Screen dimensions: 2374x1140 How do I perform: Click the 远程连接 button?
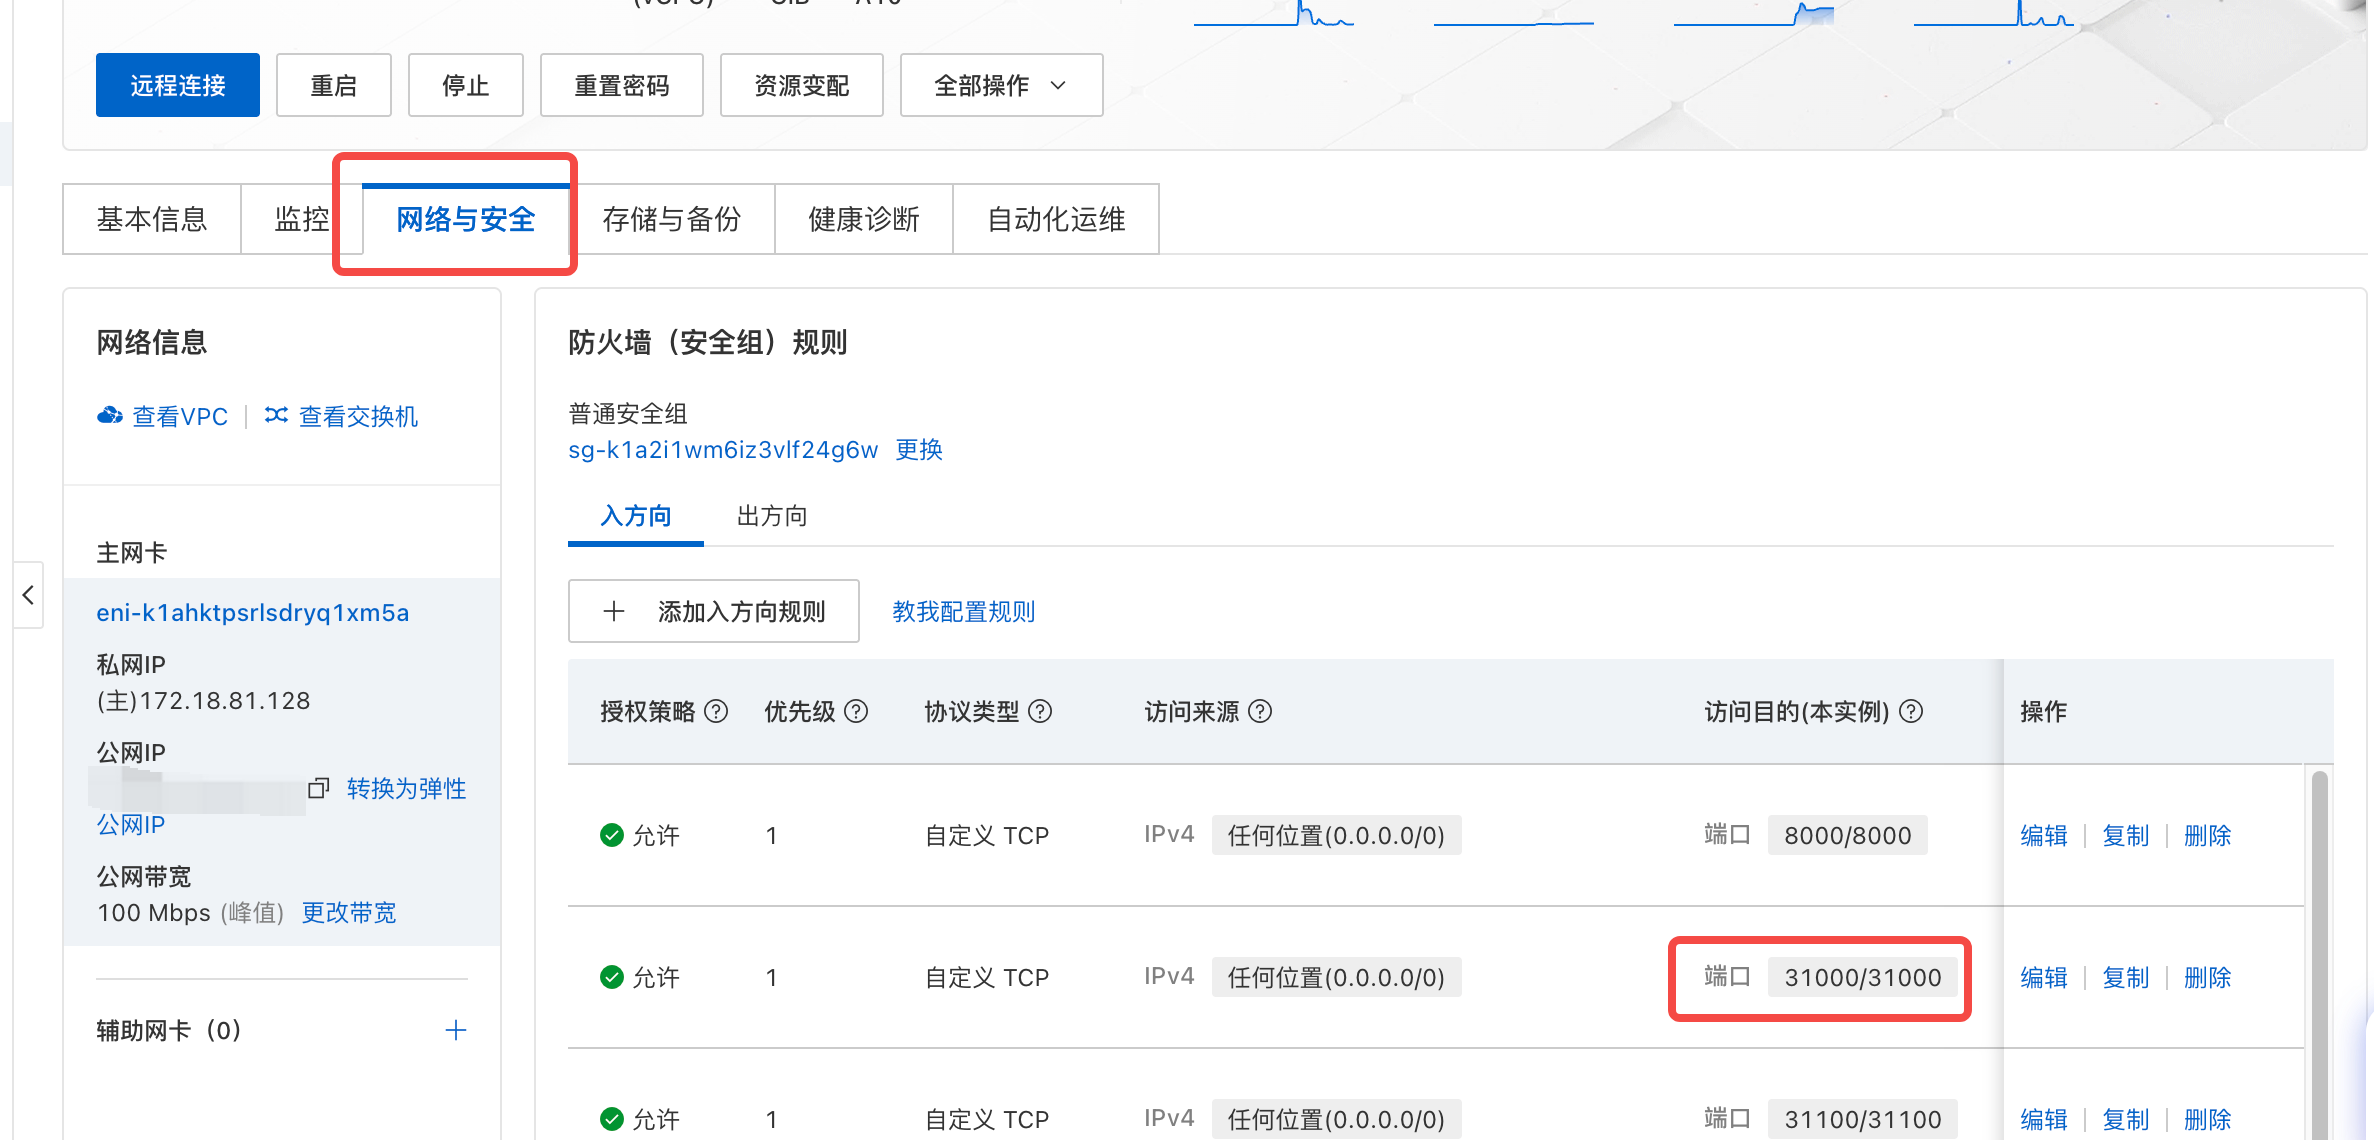[x=177, y=86]
